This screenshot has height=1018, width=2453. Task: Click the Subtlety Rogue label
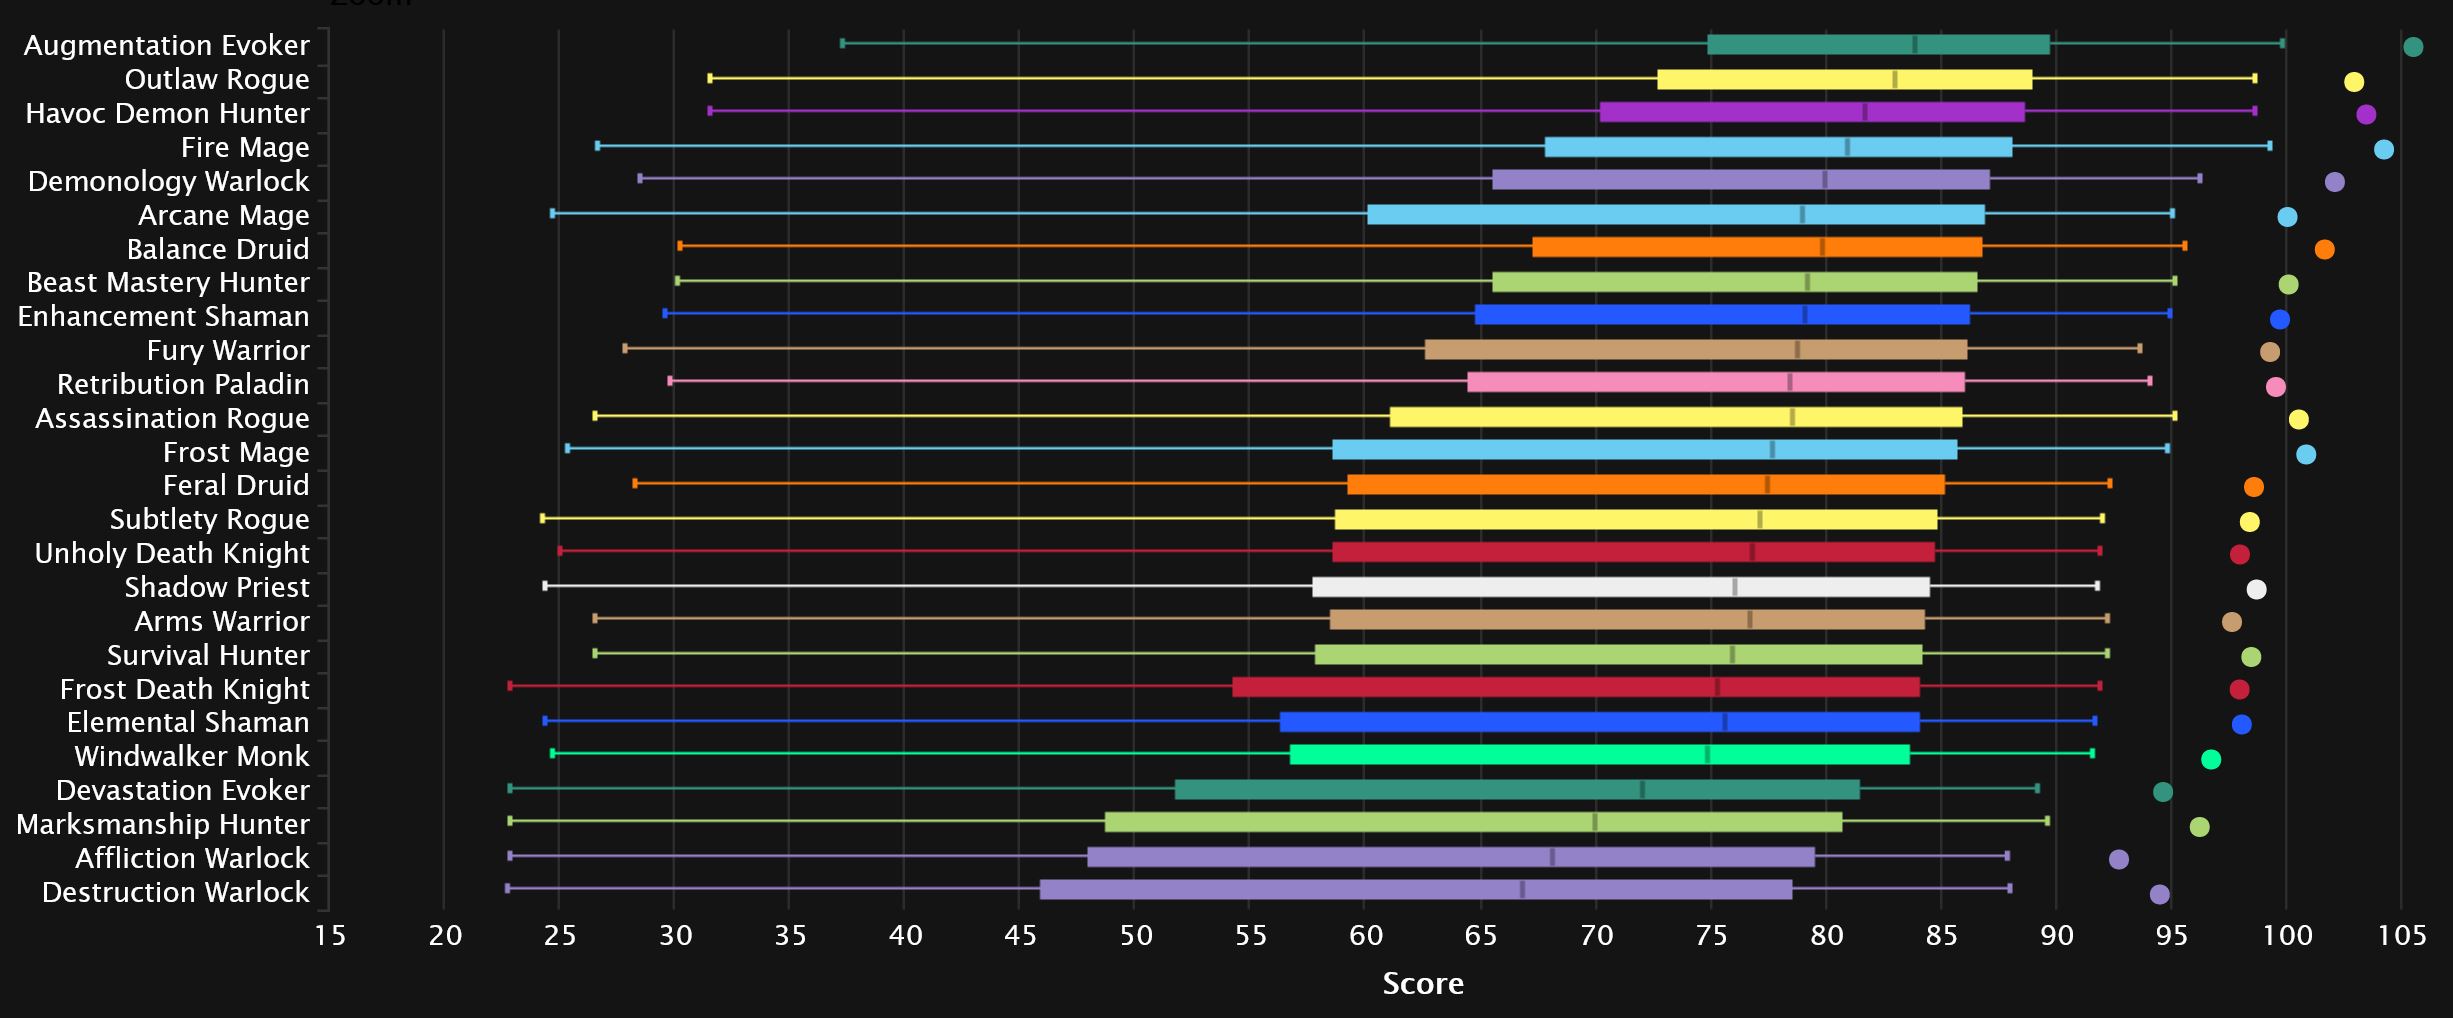210,520
